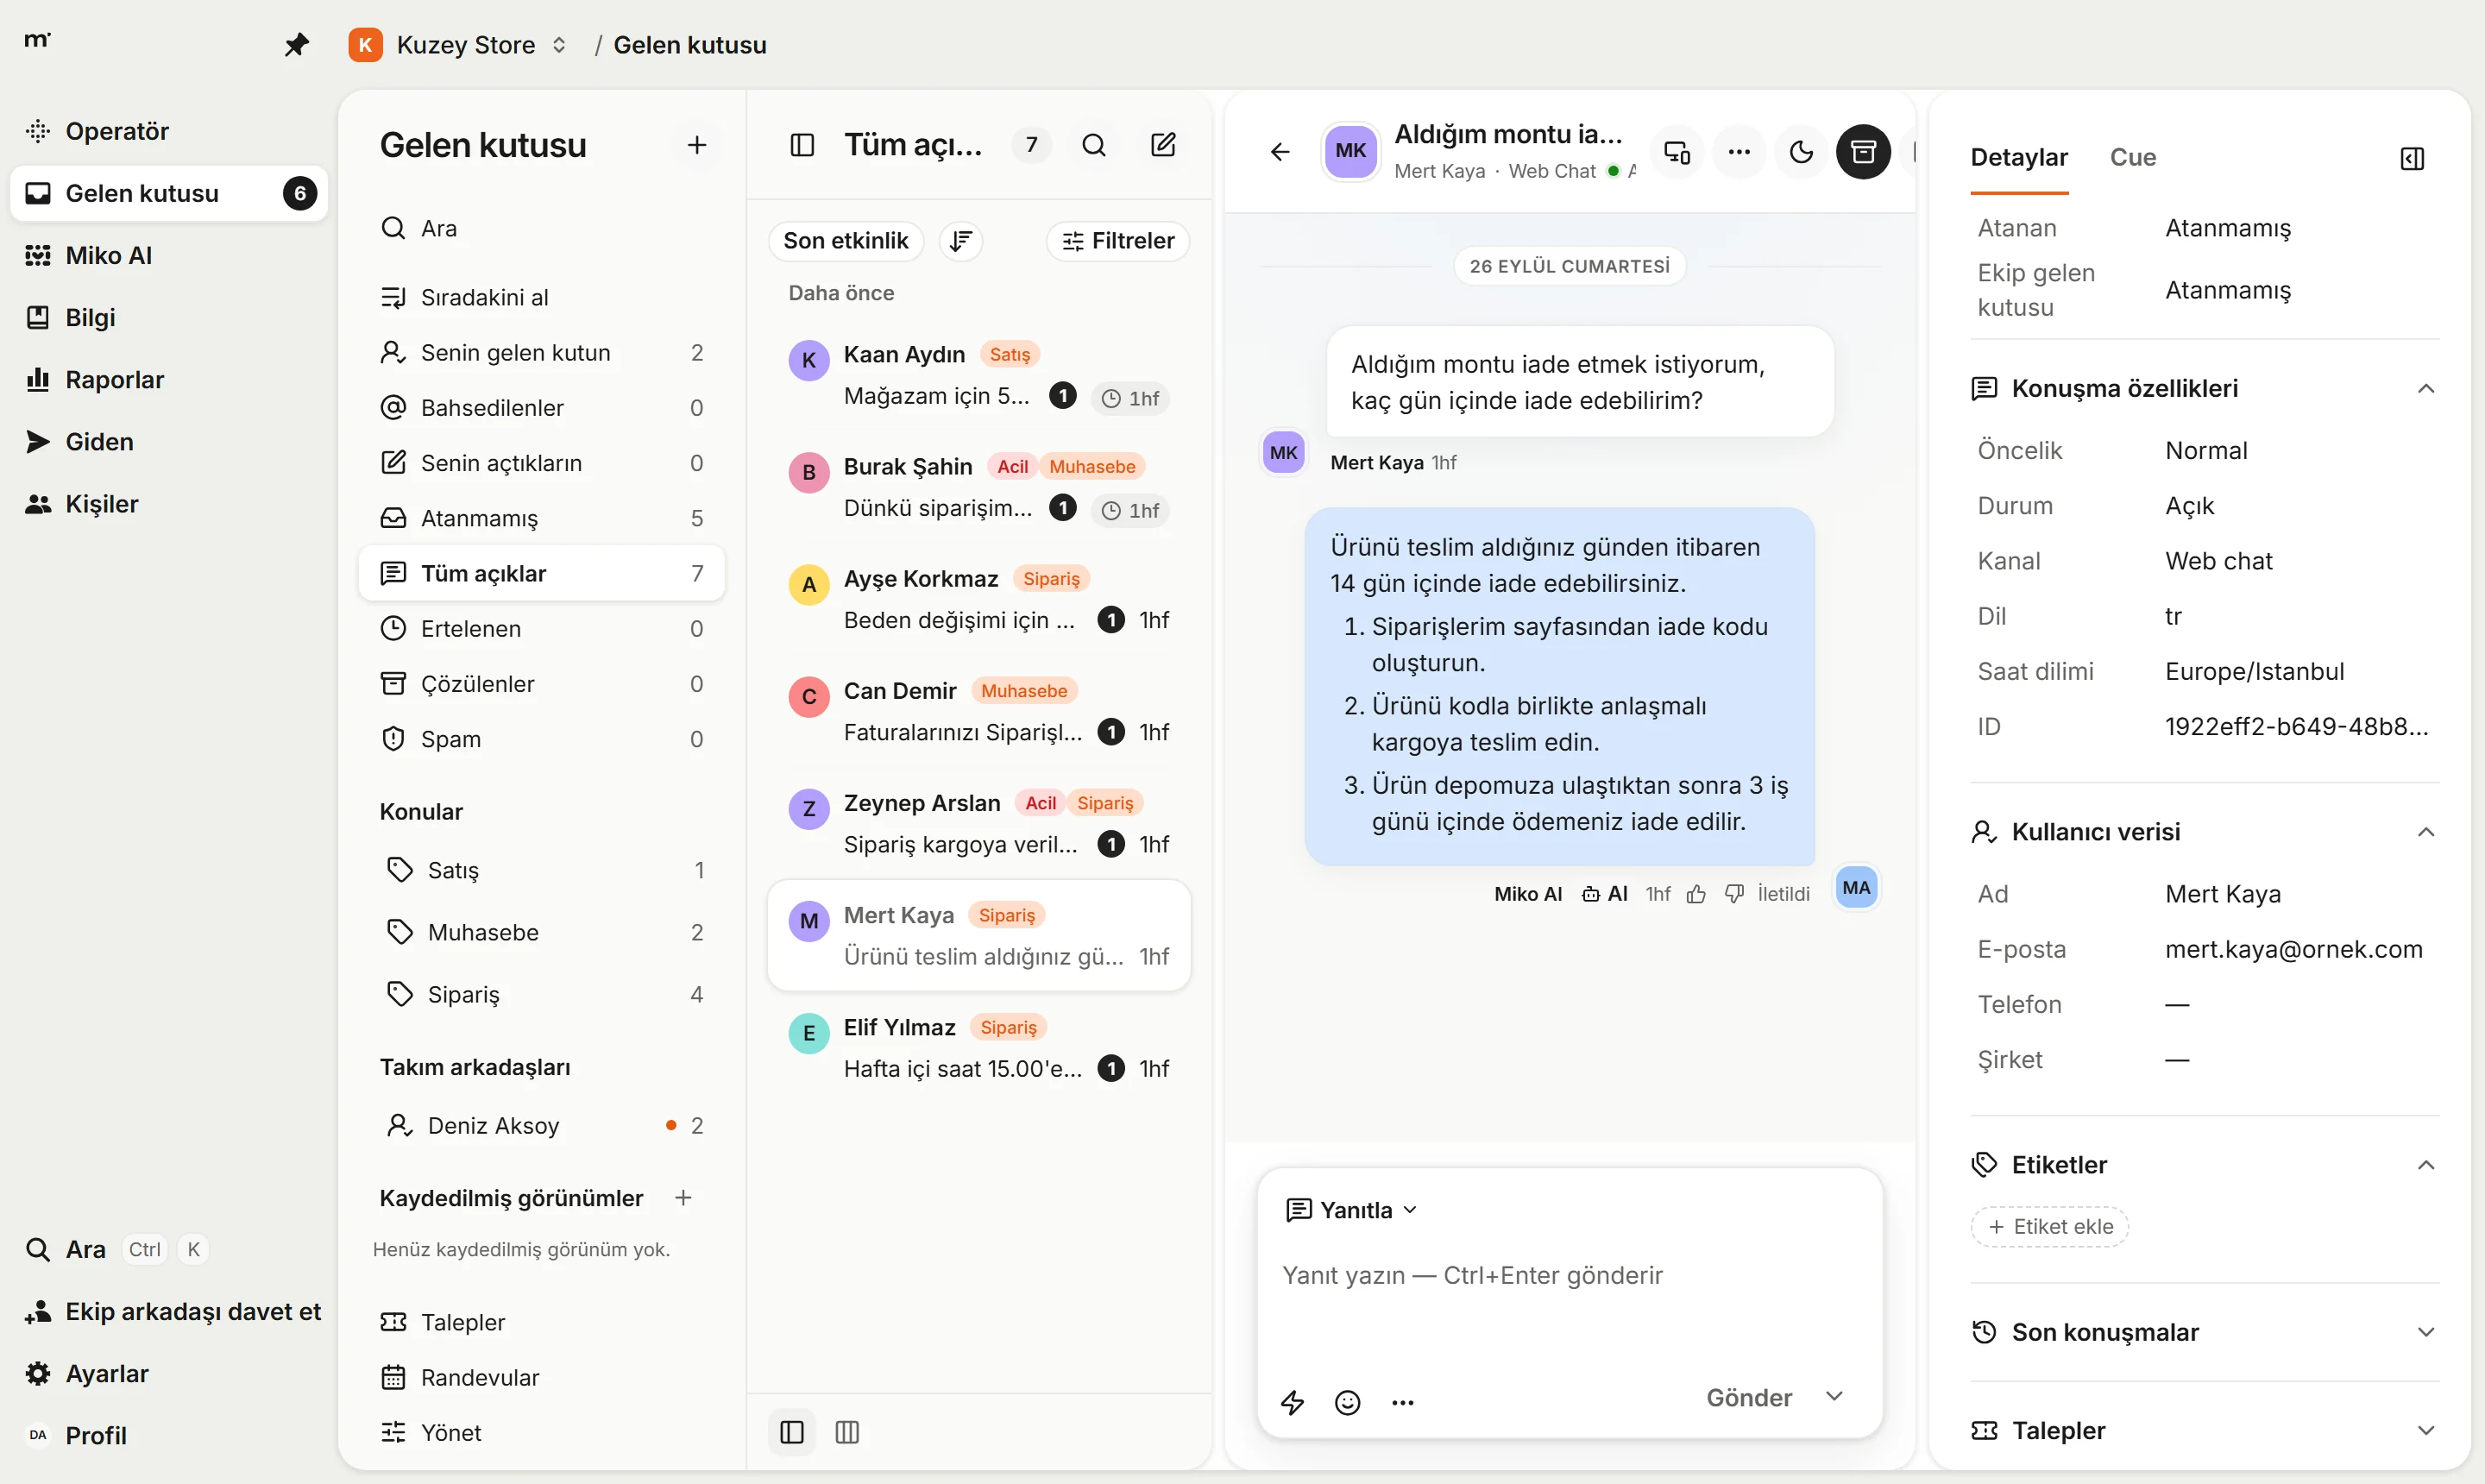Select the Atanmamış inbox row
Screen dimensions: 2485x1484
click(542, 518)
